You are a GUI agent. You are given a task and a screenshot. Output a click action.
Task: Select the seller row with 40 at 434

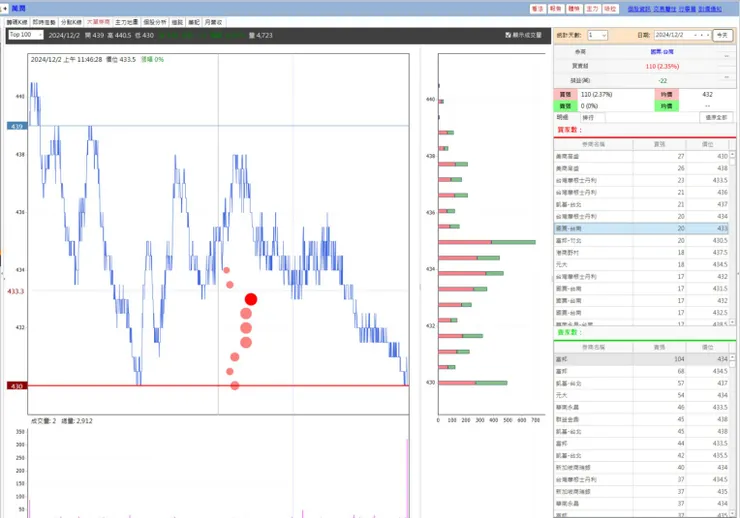641,468
